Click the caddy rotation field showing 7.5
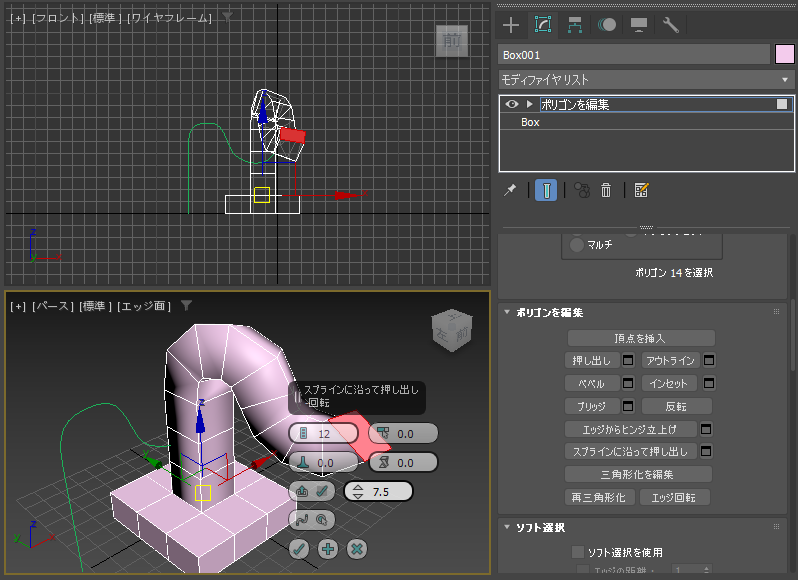The width and height of the screenshot is (798, 580). [379, 491]
